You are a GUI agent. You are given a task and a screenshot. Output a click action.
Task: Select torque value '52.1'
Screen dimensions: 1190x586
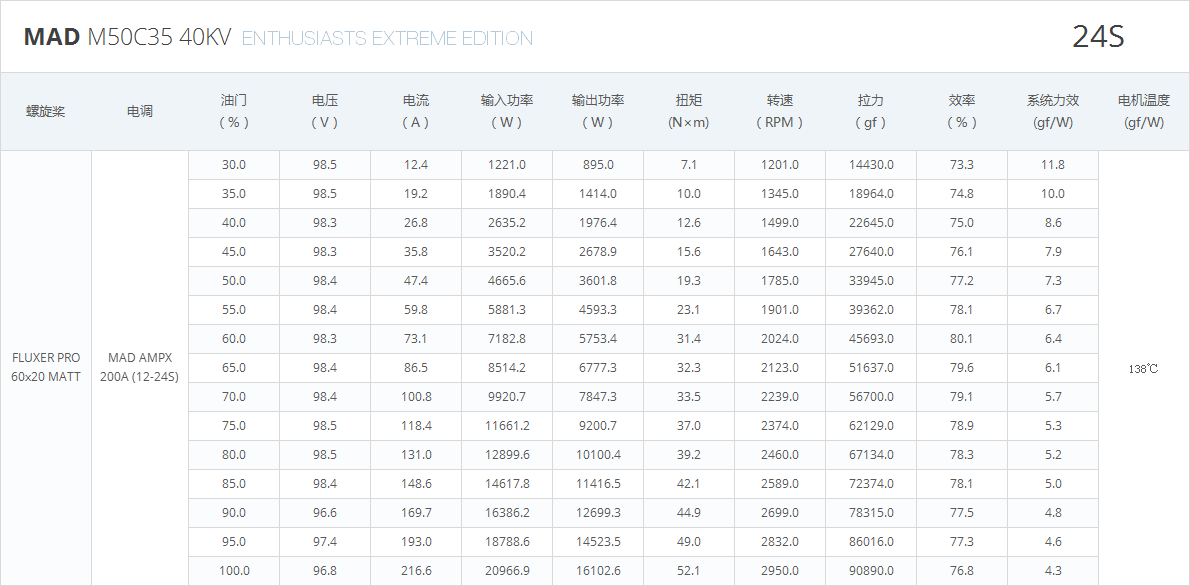pos(689,571)
